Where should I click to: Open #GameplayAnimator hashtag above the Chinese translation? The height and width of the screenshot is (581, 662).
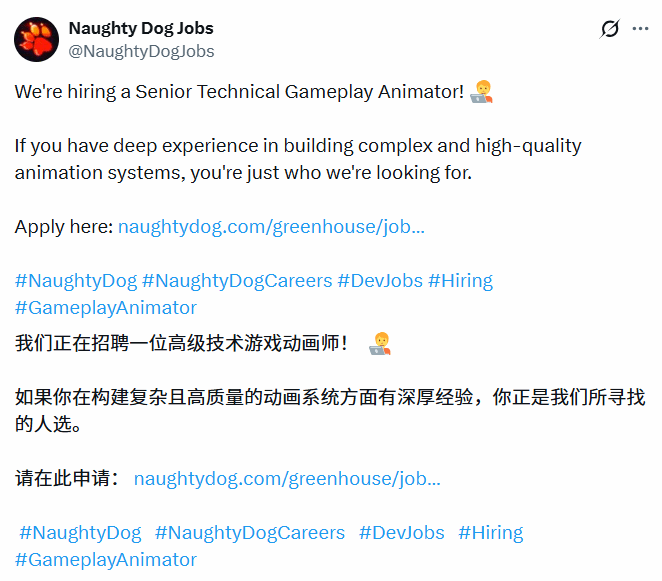(105, 307)
